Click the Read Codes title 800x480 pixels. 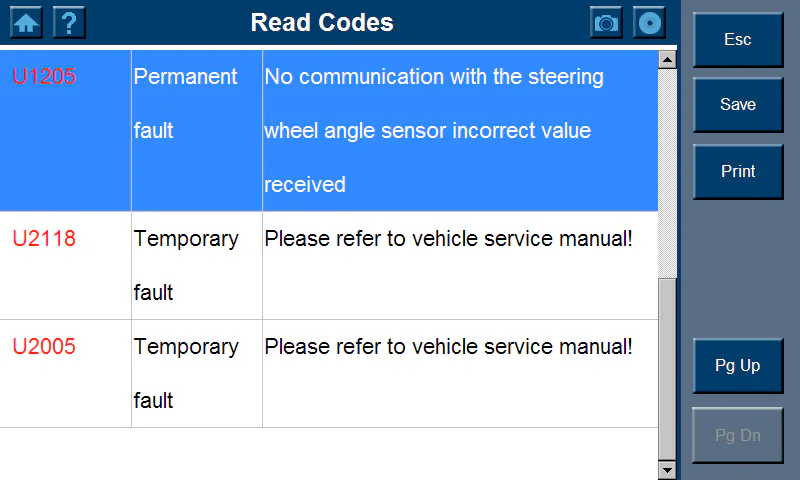(322, 22)
